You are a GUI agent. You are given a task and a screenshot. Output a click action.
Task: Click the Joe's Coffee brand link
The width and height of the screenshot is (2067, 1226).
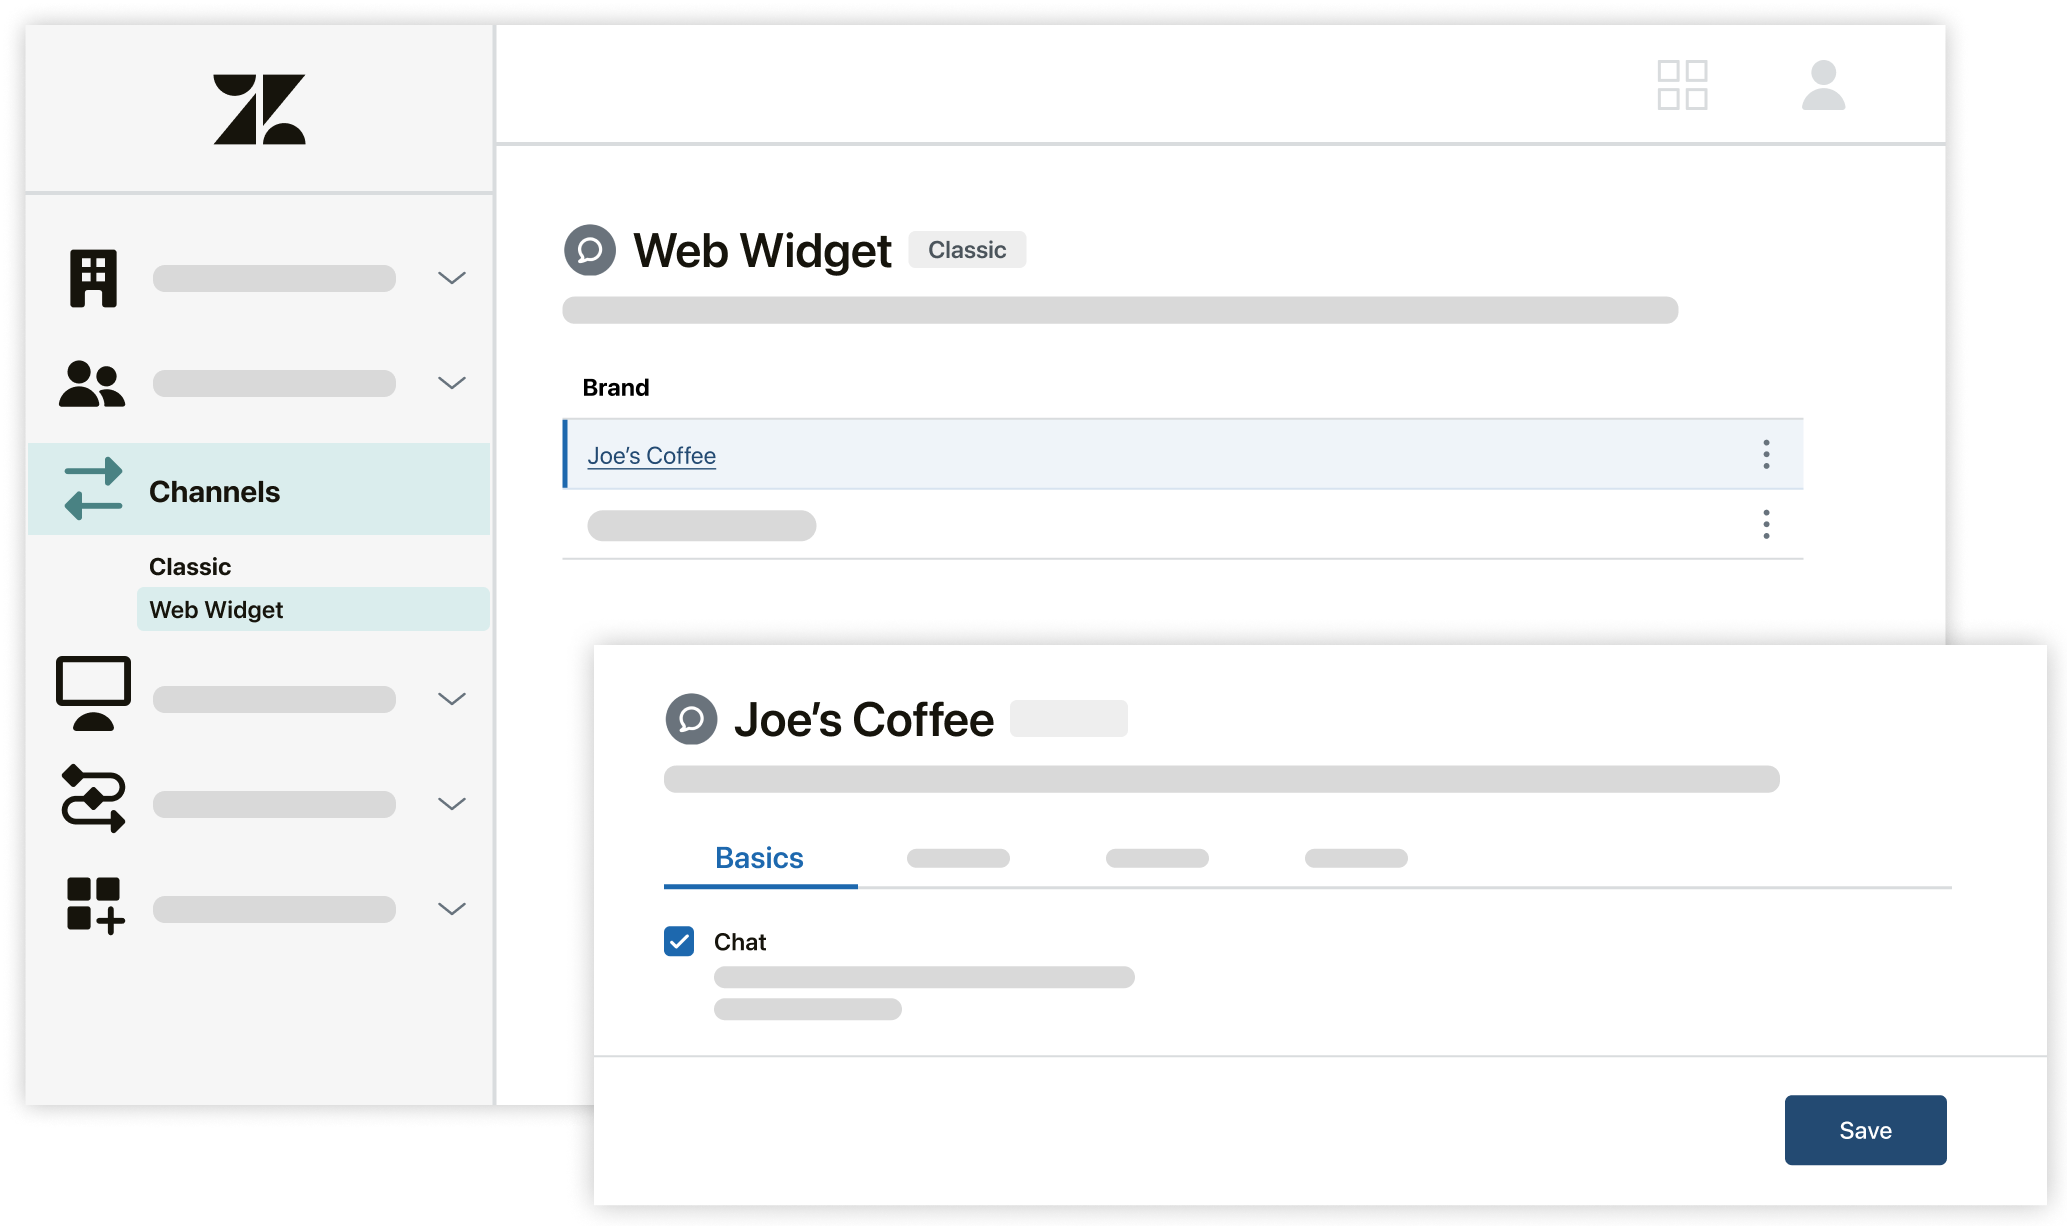(652, 454)
